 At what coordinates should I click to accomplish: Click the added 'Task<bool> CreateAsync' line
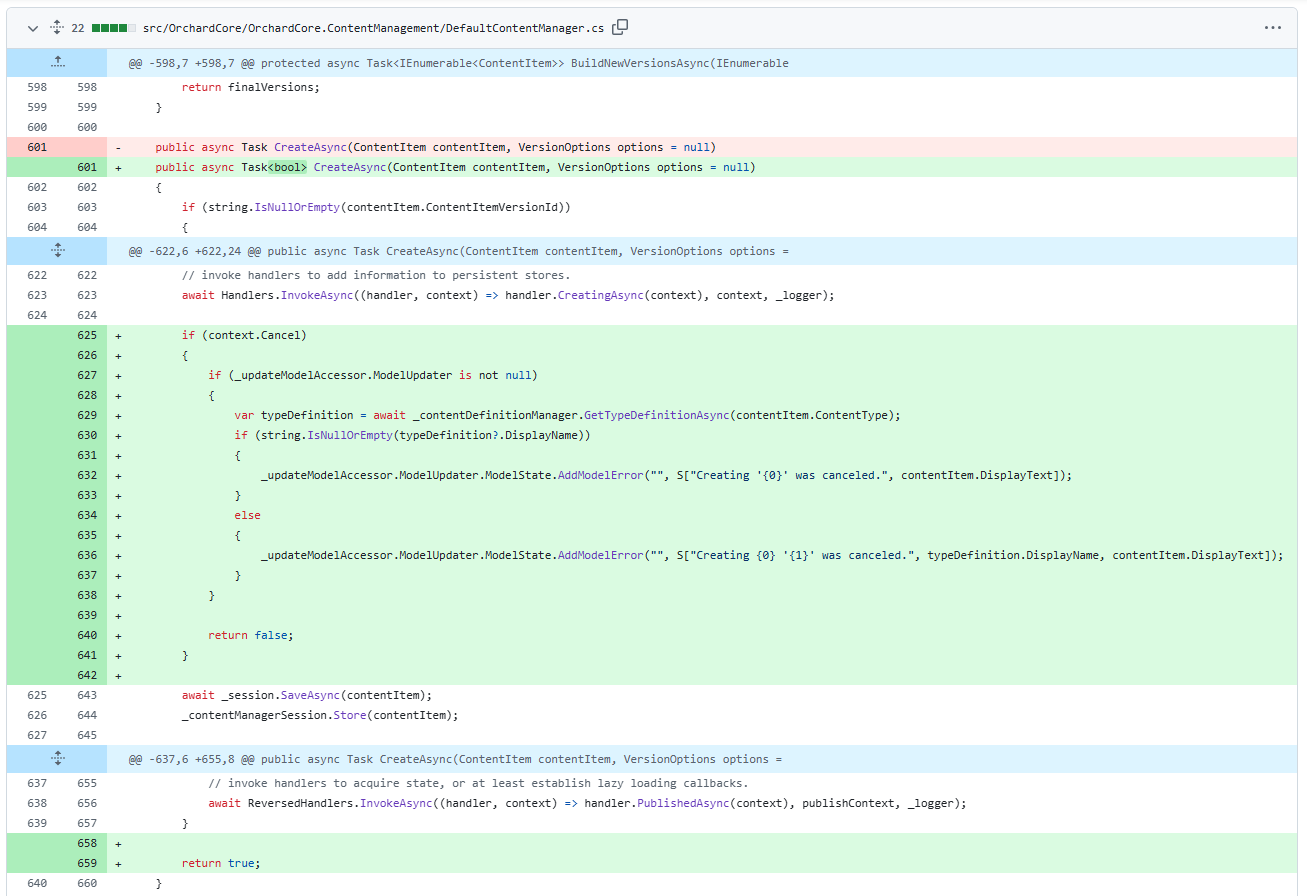tap(455, 167)
